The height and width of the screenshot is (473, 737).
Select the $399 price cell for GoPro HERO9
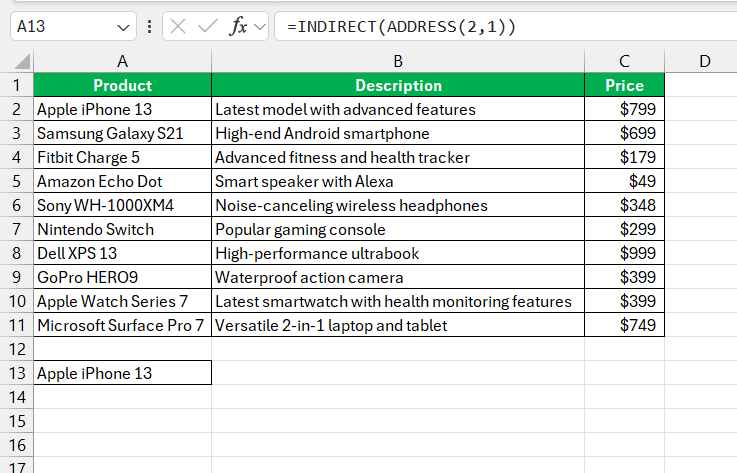(624, 277)
